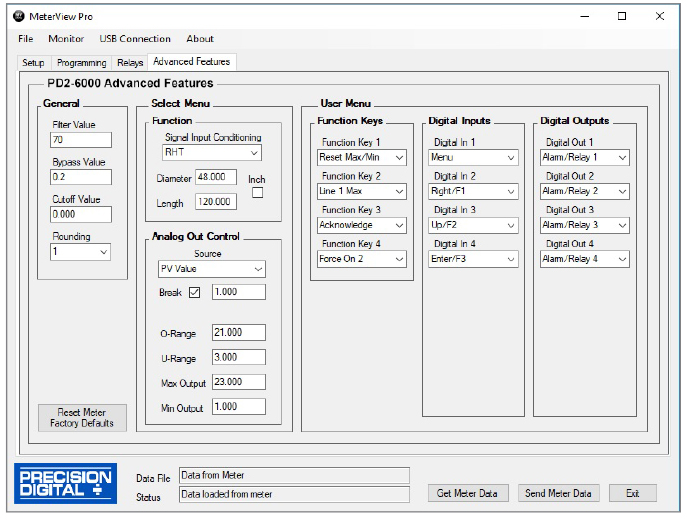The image size is (692, 524).
Task: Open the Digital Out 3 dropdown
Action: pyautogui.click(x=585, y=225)
